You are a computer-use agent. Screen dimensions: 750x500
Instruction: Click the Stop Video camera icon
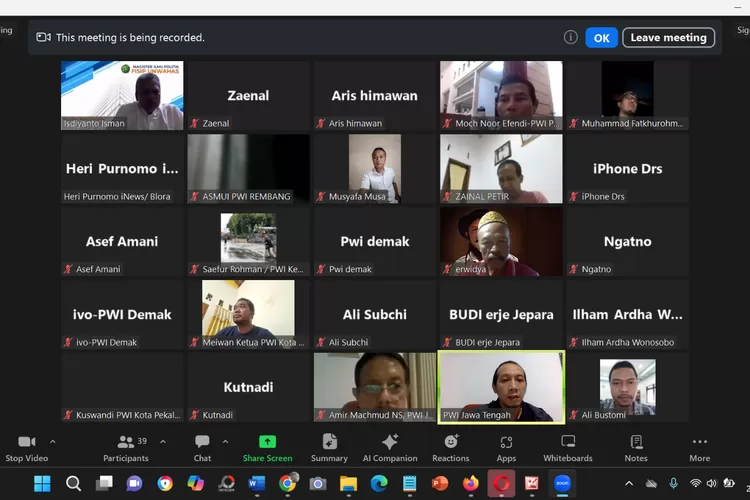[26, 442]
